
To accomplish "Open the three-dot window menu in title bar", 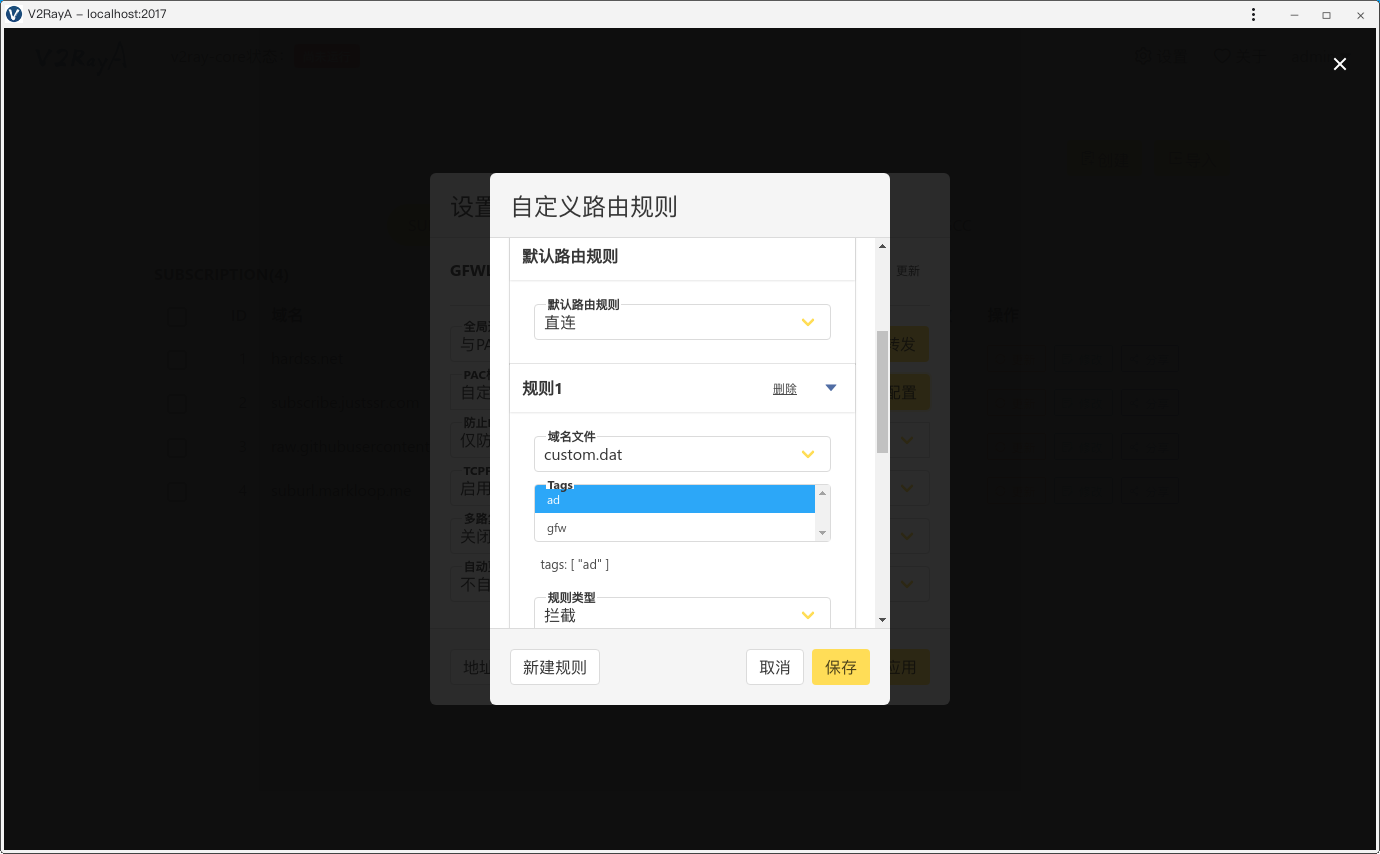I will point(1254,14).
